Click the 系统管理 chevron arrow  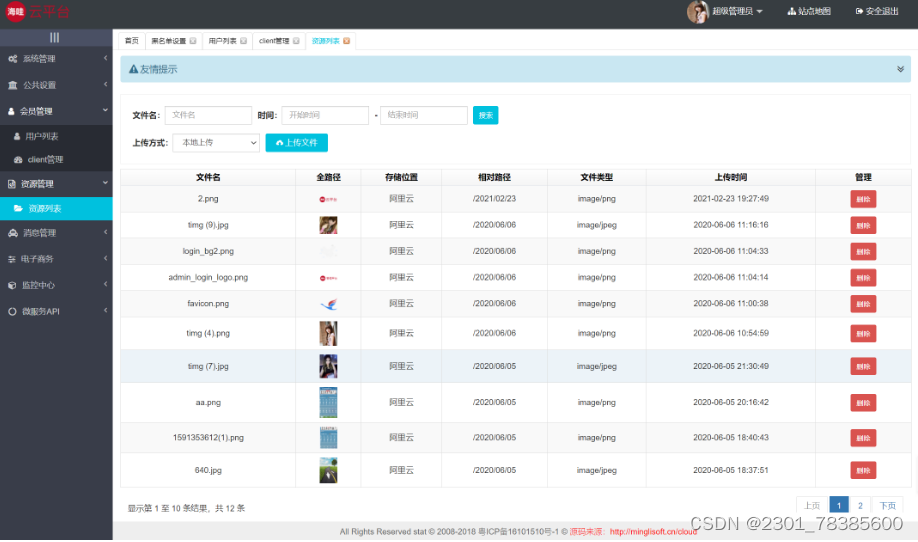105,58
